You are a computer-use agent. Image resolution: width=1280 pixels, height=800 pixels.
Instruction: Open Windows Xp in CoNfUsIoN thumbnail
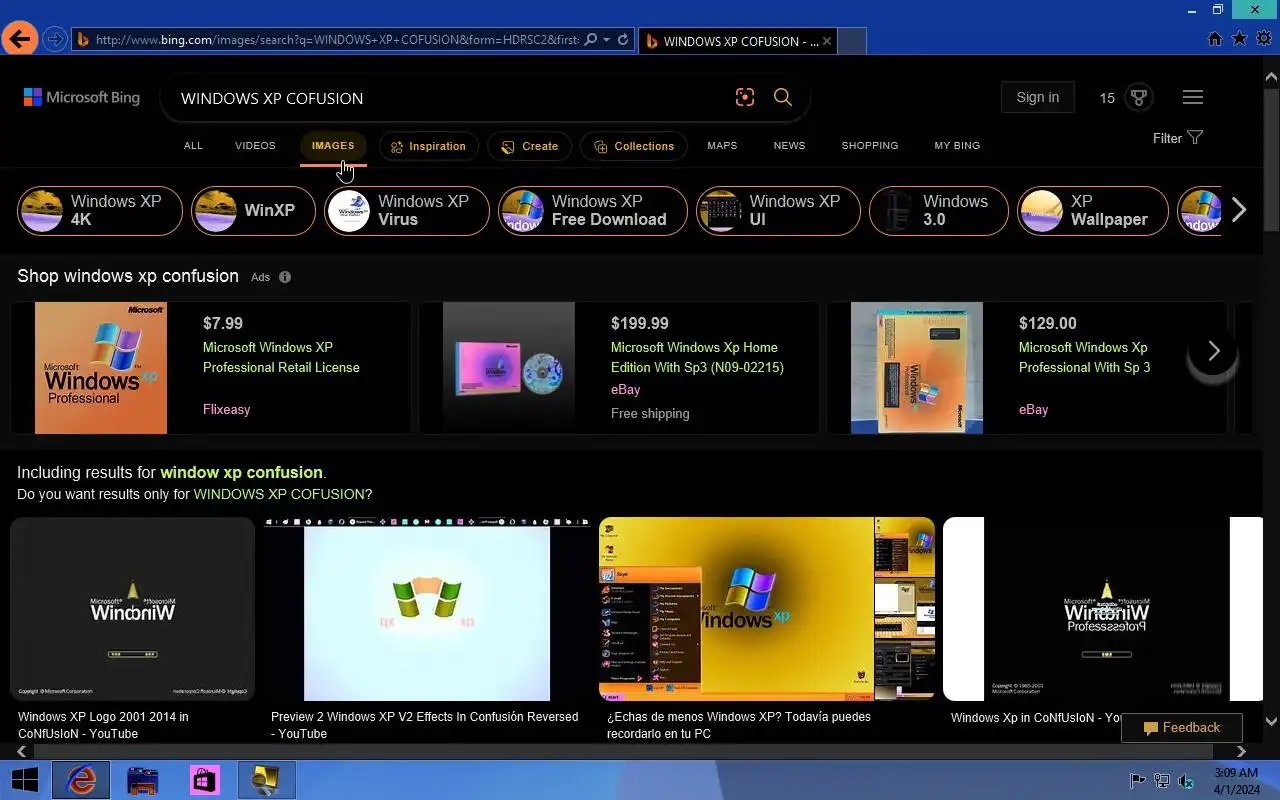click(x=1103, y=608)
